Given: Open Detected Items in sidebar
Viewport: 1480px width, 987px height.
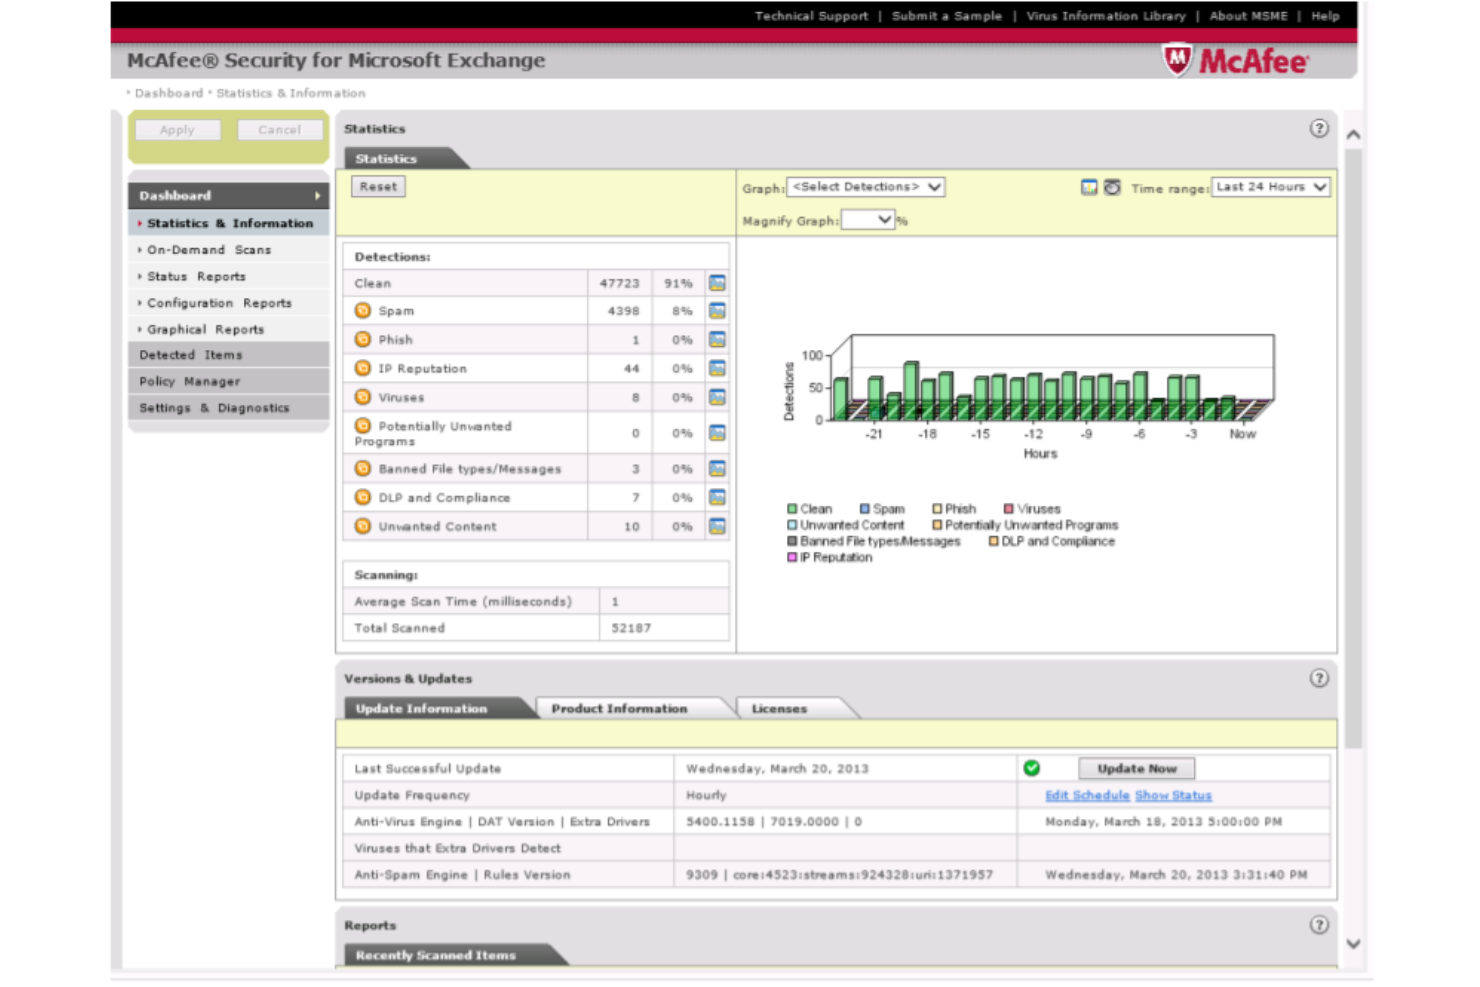Looking at the screenshot, I should point(229,355).
